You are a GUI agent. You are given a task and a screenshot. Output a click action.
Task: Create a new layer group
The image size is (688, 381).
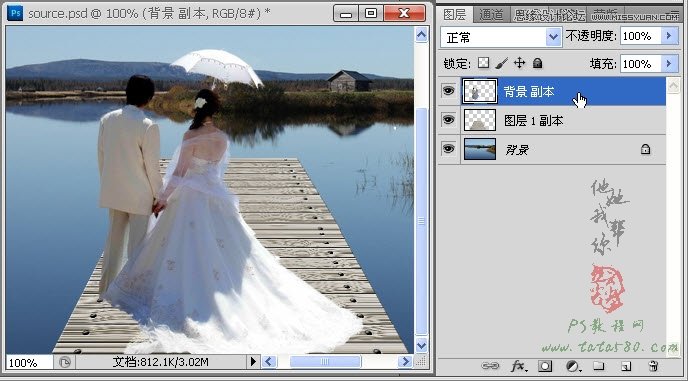point(599,366)
